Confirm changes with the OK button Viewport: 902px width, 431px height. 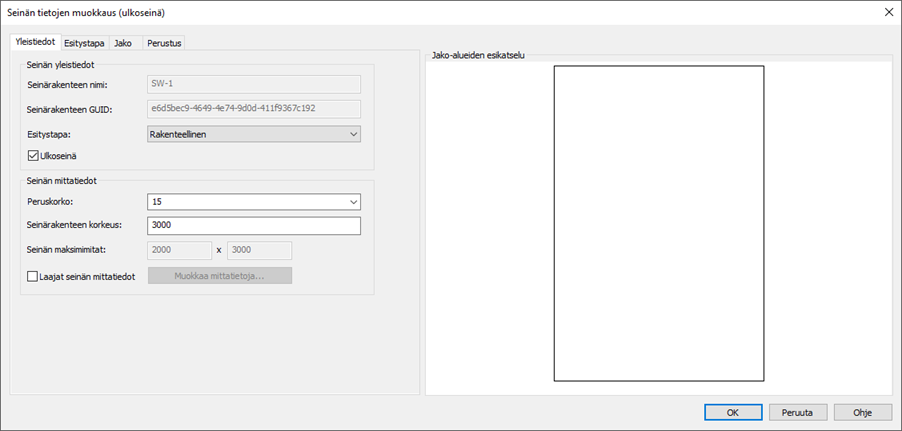click(x=733, y=412)
